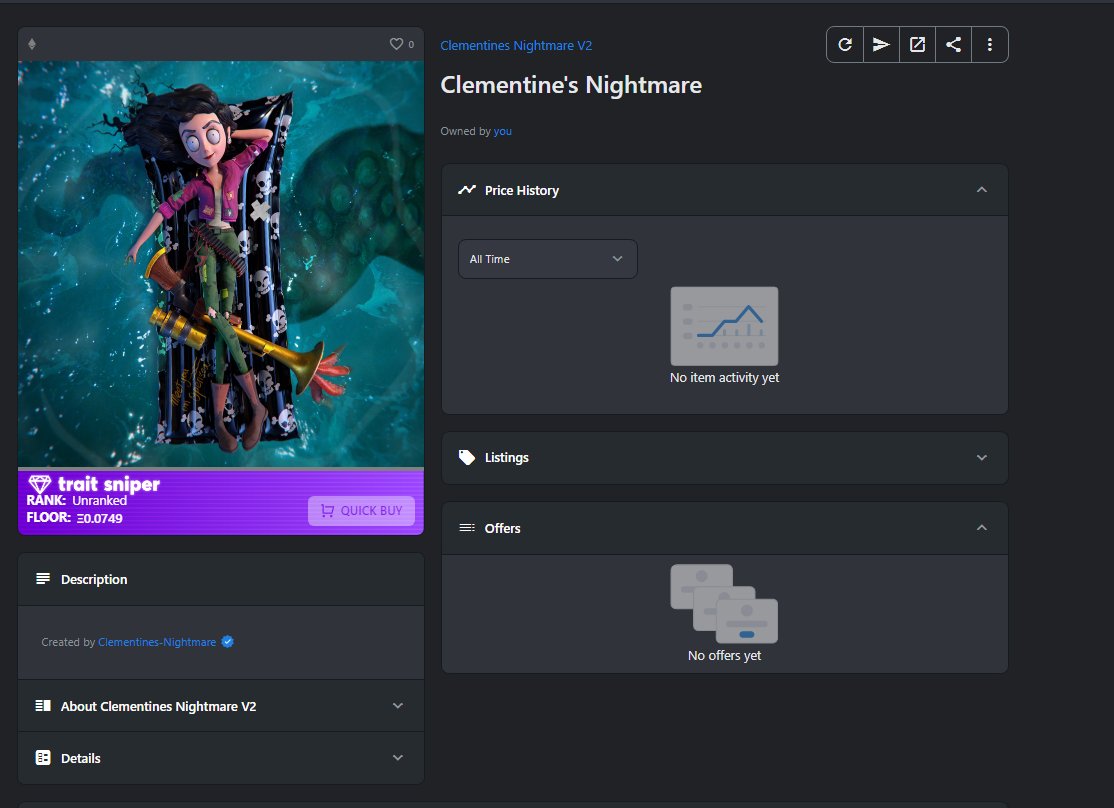
Task: Click the refresh metadata icon
Action: tap(845, 45)
